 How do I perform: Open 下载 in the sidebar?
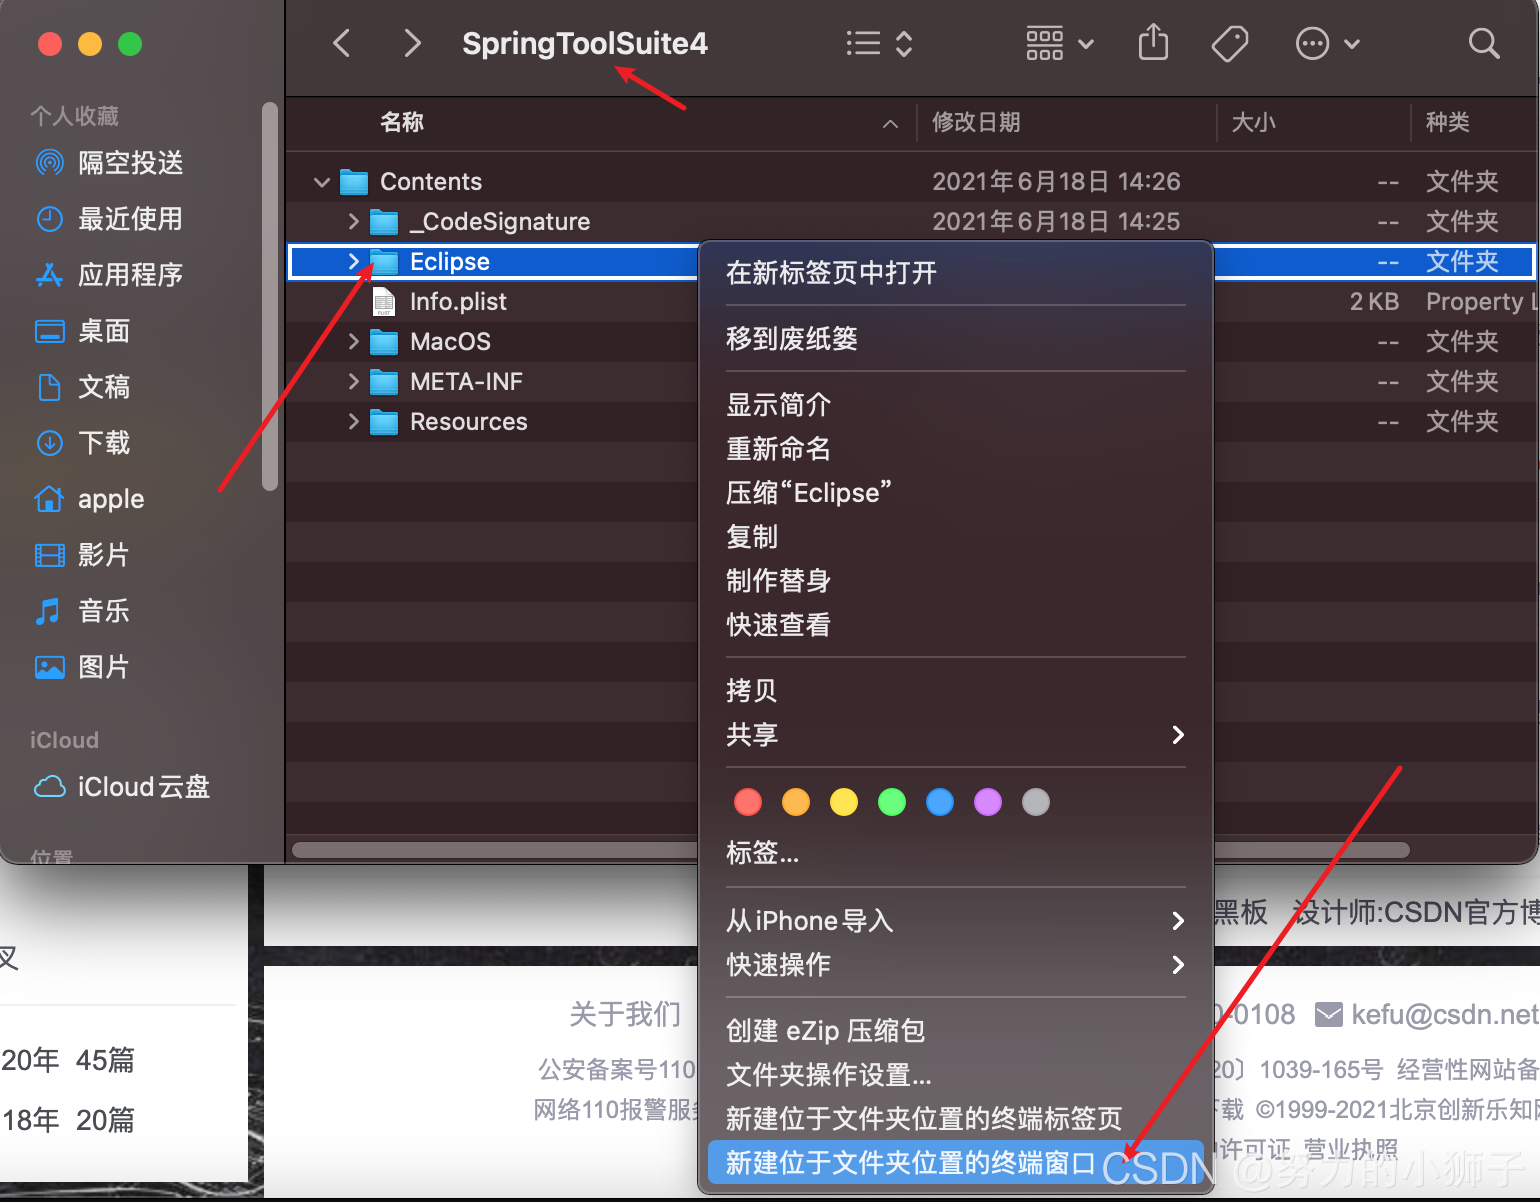pos(83,442)
